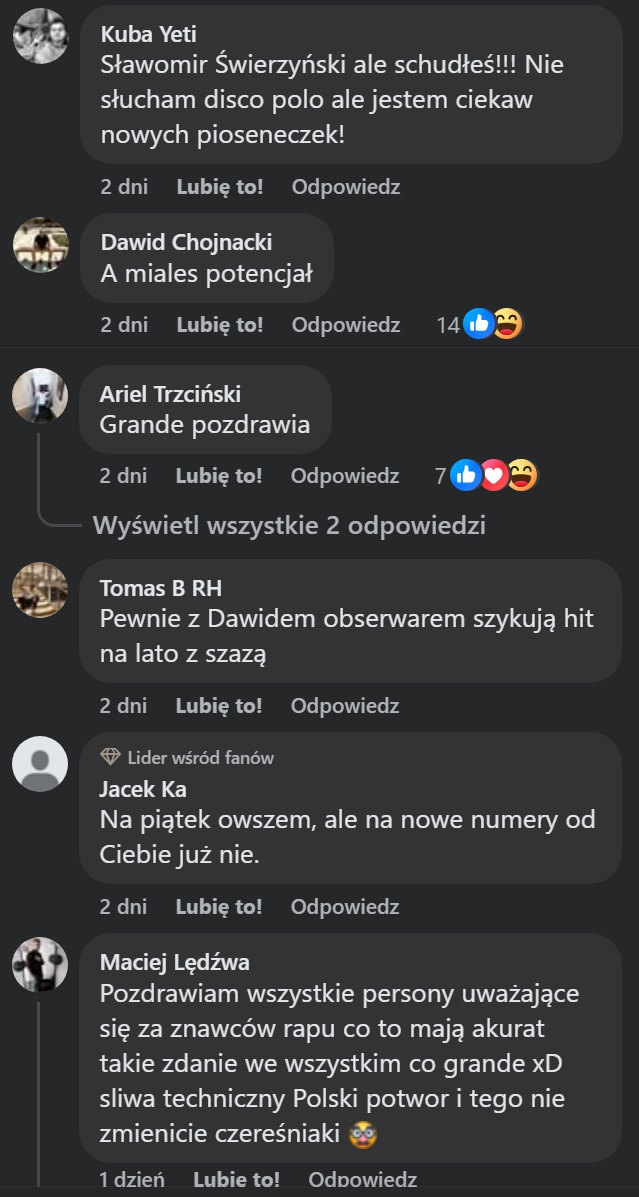Click the haha emoji on Ariel Trzciński's comment
Screen dimensions: 639x1197
click(522, 477)
